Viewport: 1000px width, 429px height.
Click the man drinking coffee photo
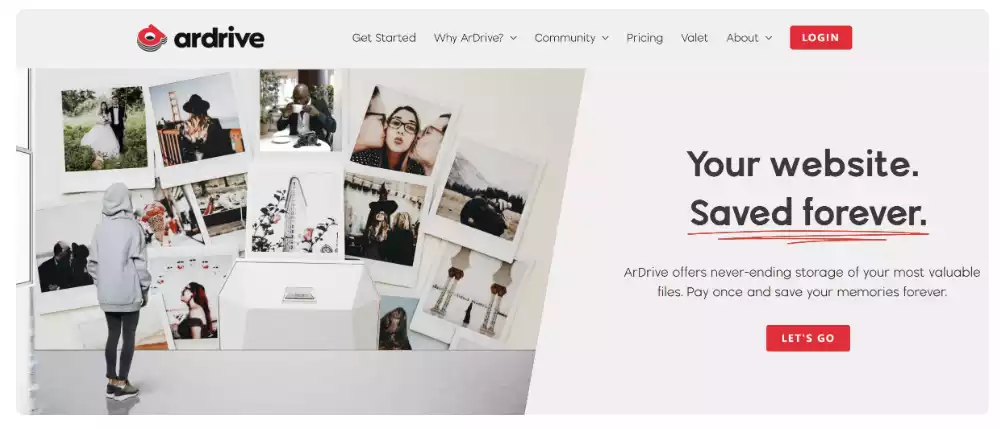(298, 112)
